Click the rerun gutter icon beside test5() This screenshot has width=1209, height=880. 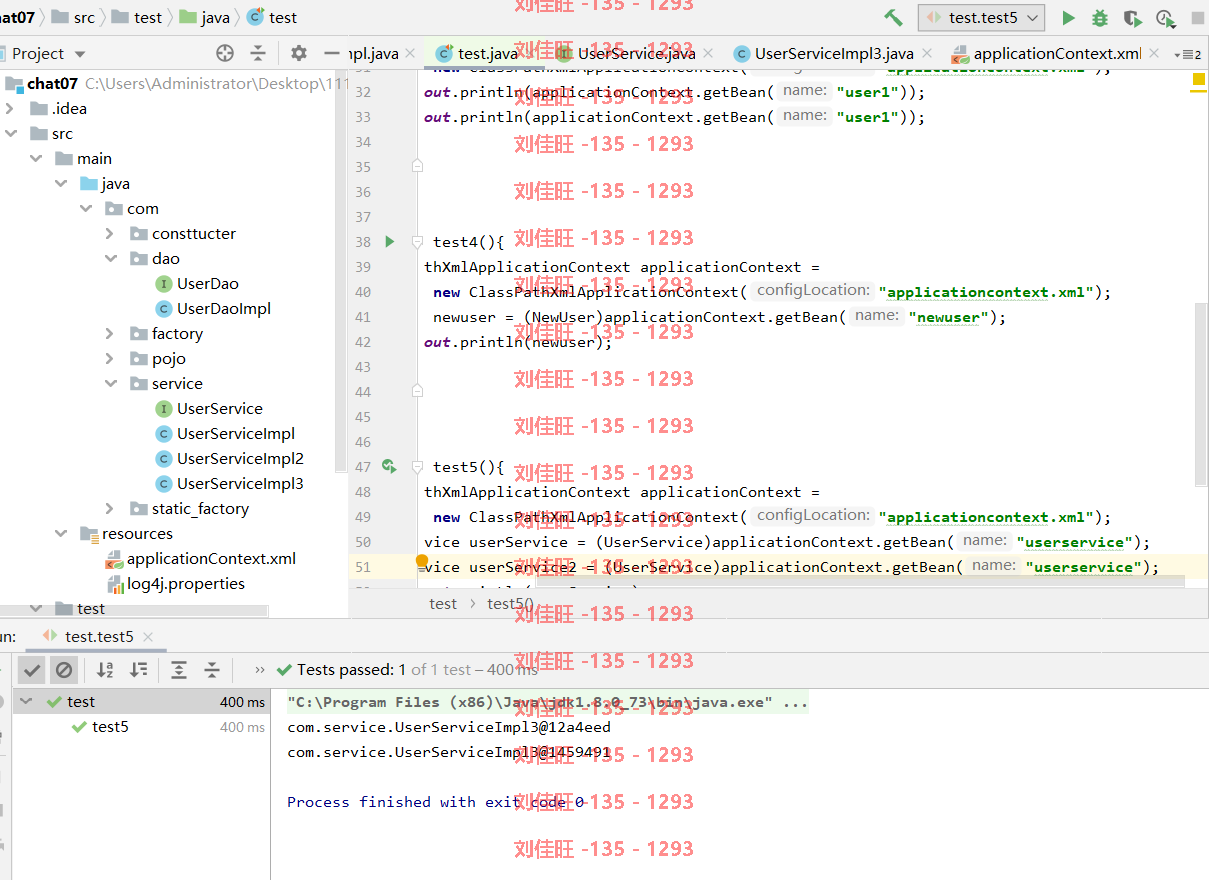coord(390,467)
